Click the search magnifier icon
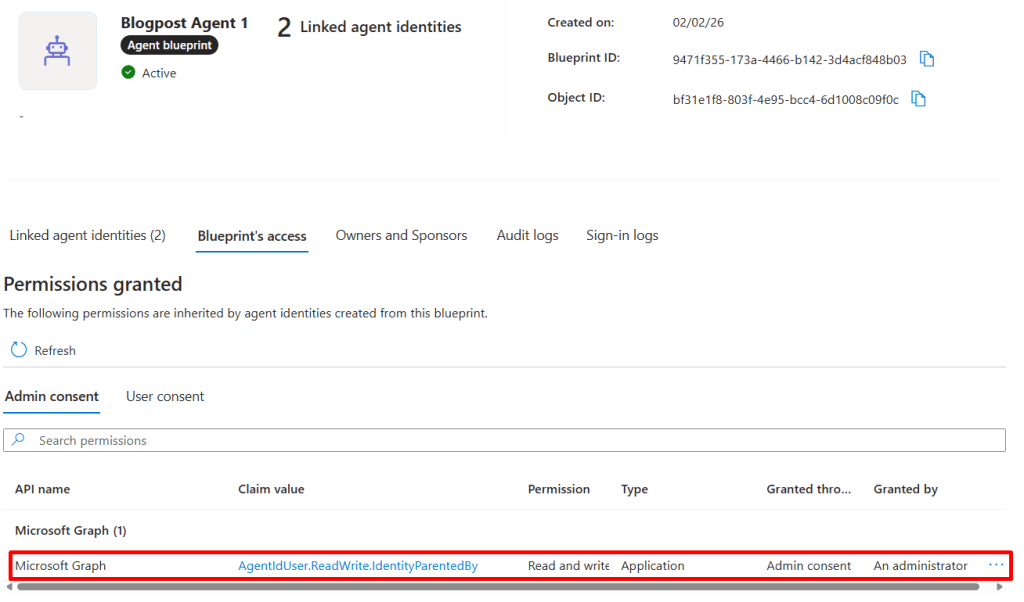This screenshot has height=602, width=1024. [x=20, y=440]
